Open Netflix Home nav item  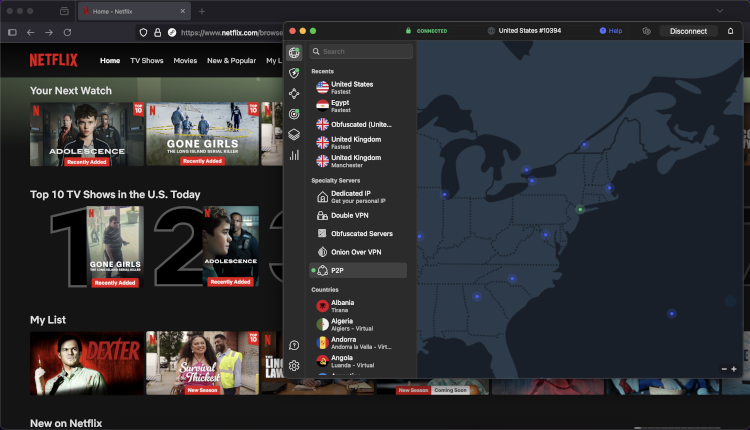coord(110,61)
